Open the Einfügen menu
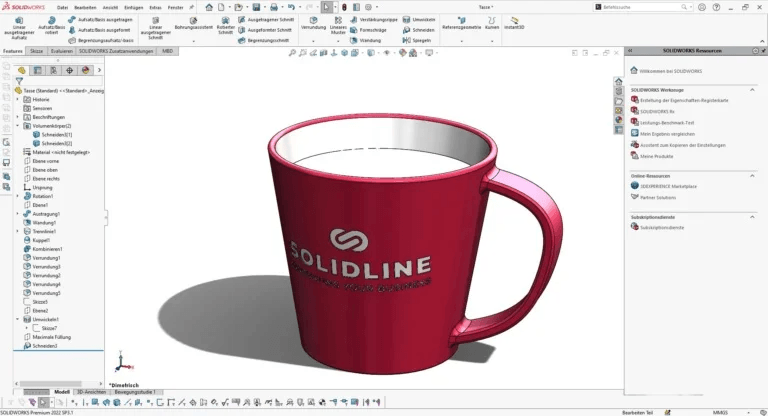The width and height of the screenshot is (768, 416). click(x=133, y=6)
